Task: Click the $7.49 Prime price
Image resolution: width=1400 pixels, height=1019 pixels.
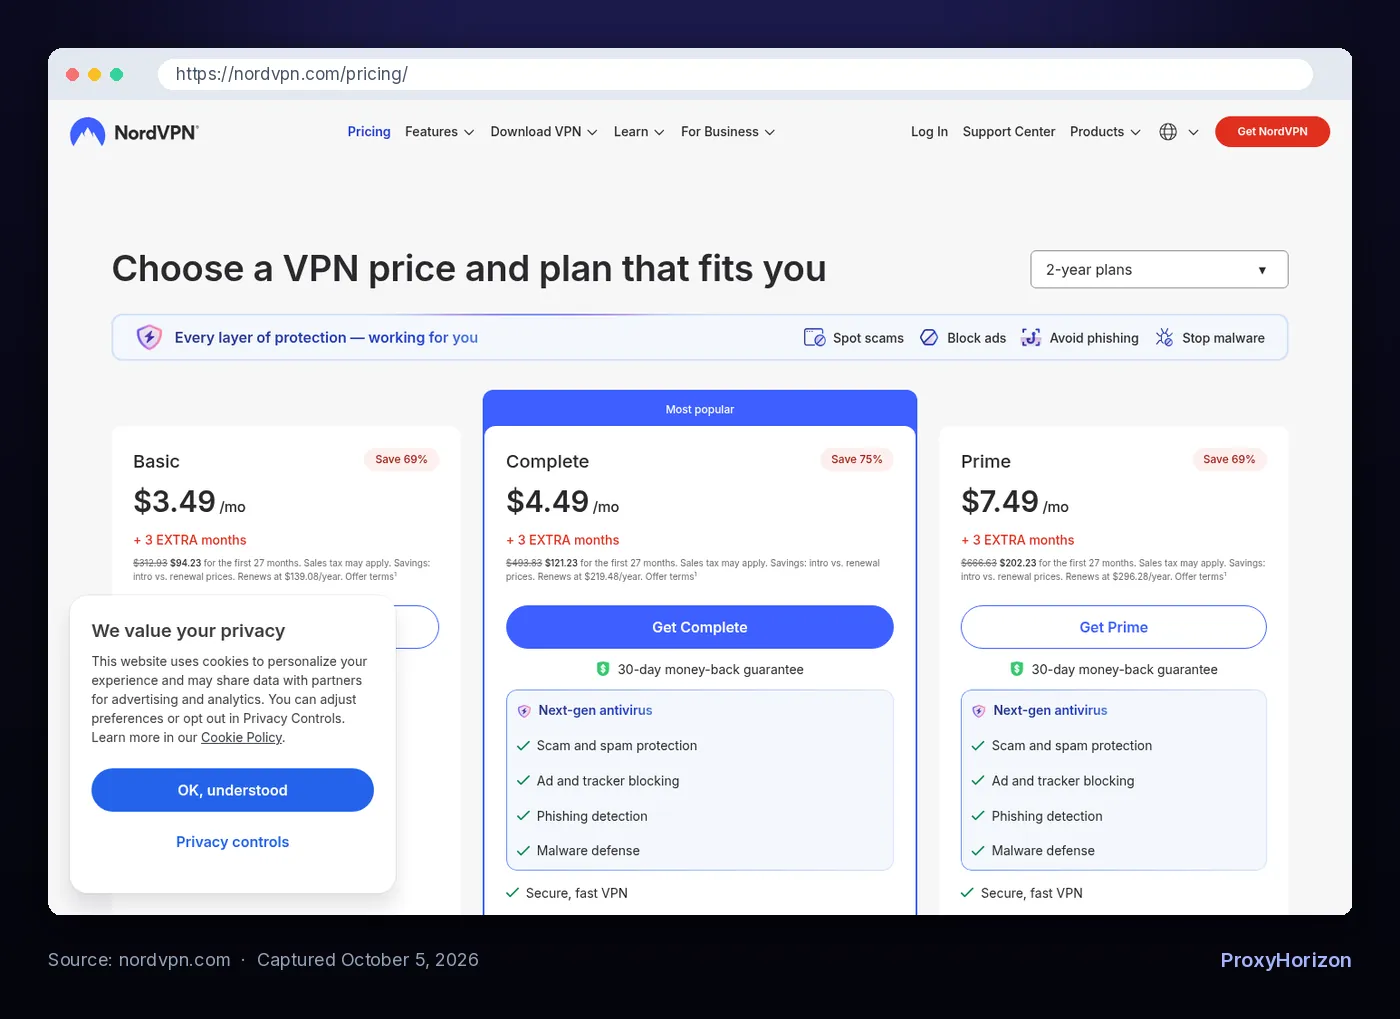Action: coord(1000,501)
